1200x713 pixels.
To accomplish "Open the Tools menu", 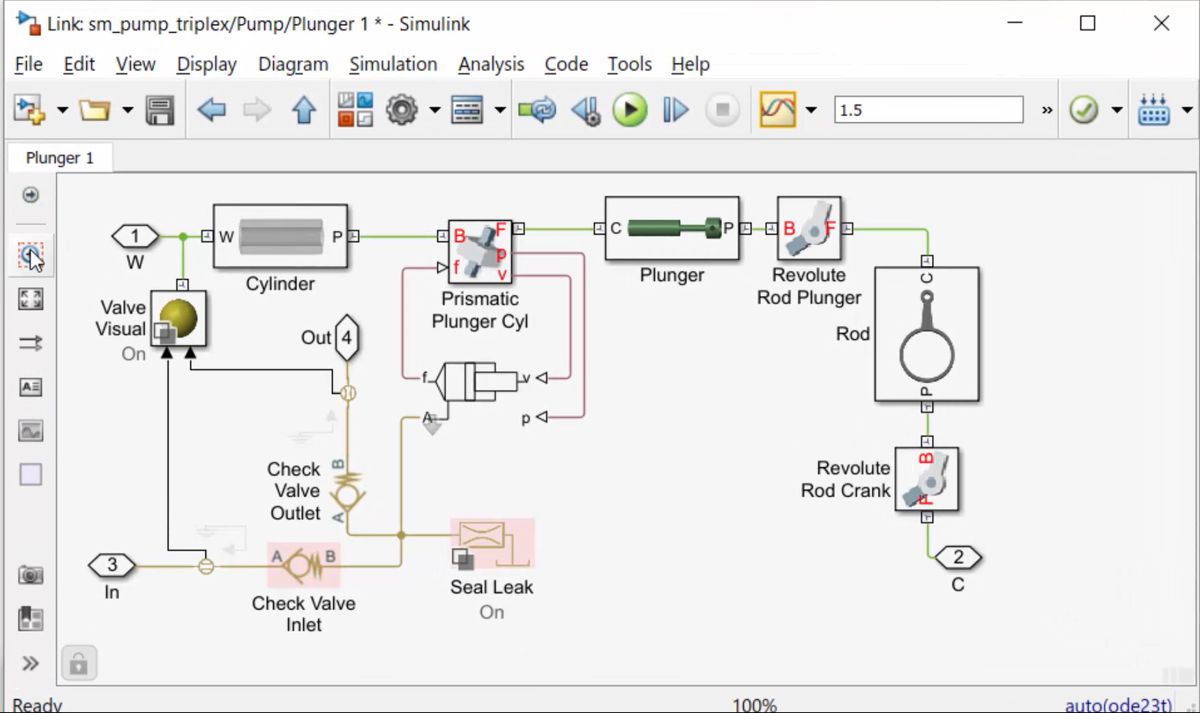I will point(629,64).
